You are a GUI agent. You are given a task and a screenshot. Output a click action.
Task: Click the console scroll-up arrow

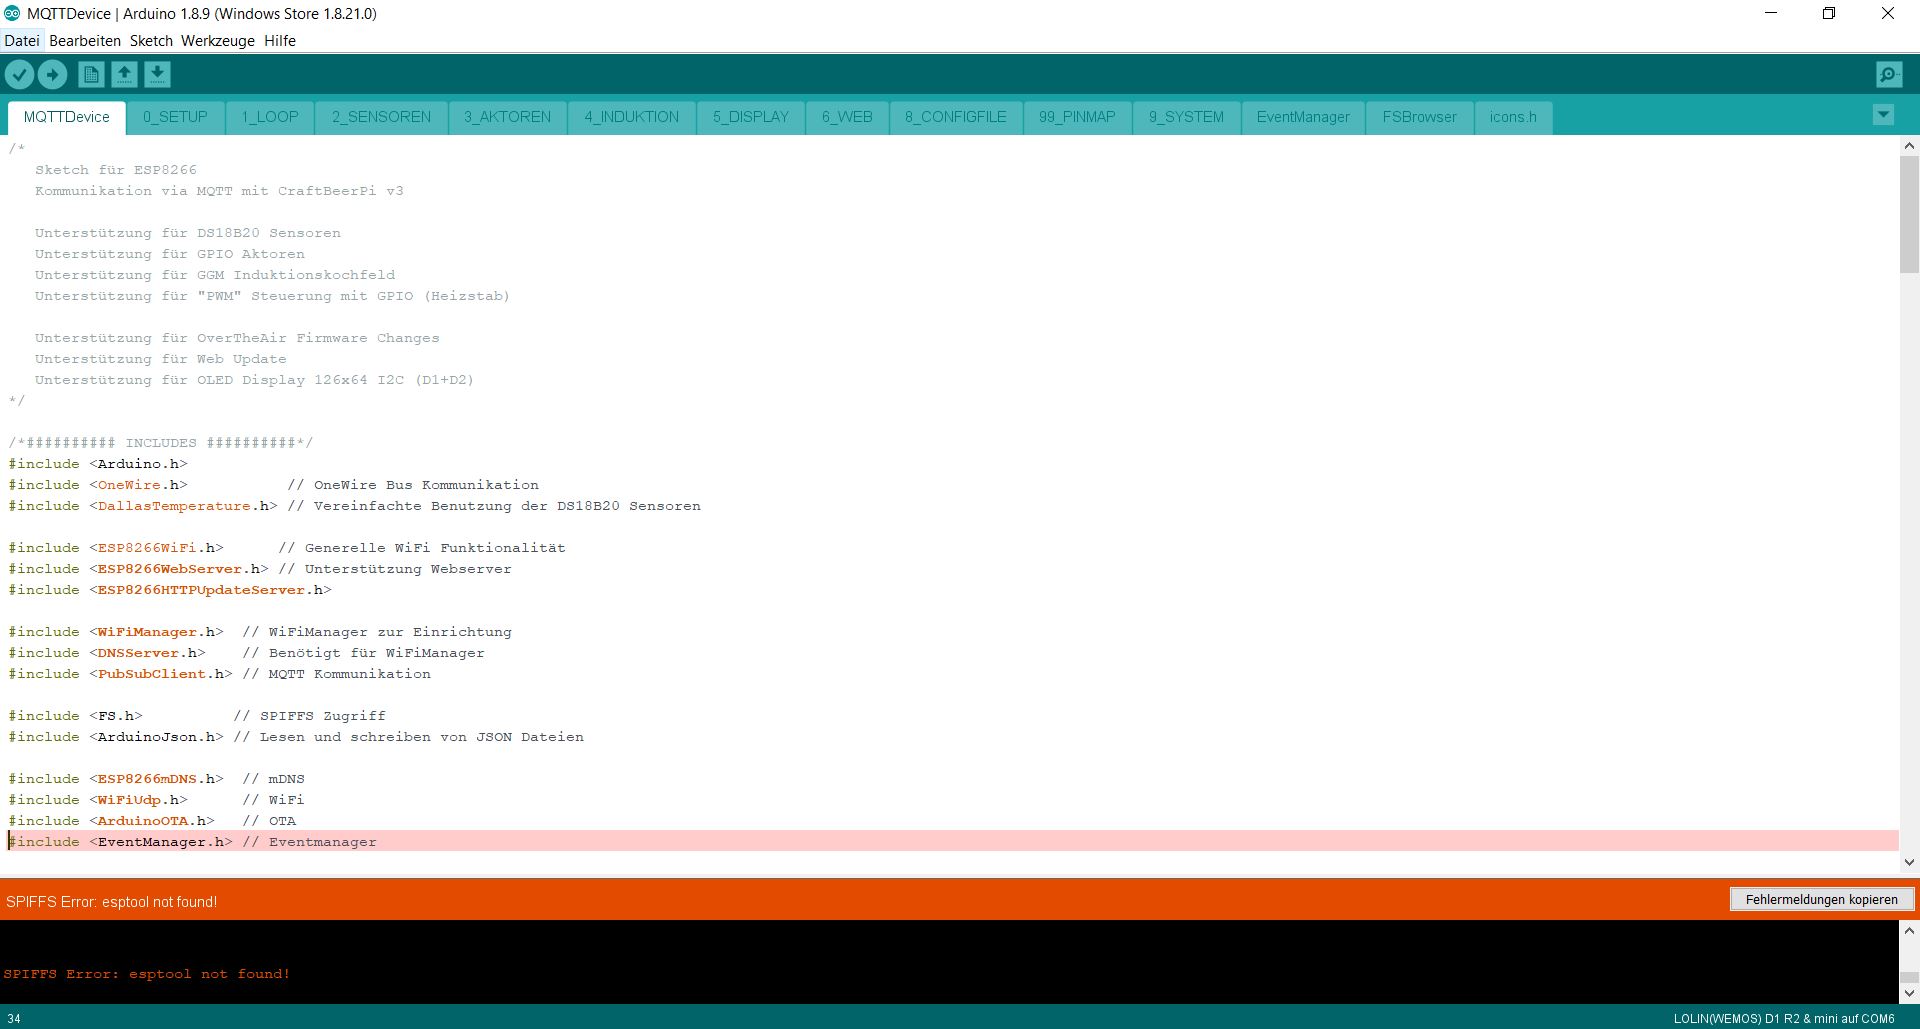coord(1909,931)
